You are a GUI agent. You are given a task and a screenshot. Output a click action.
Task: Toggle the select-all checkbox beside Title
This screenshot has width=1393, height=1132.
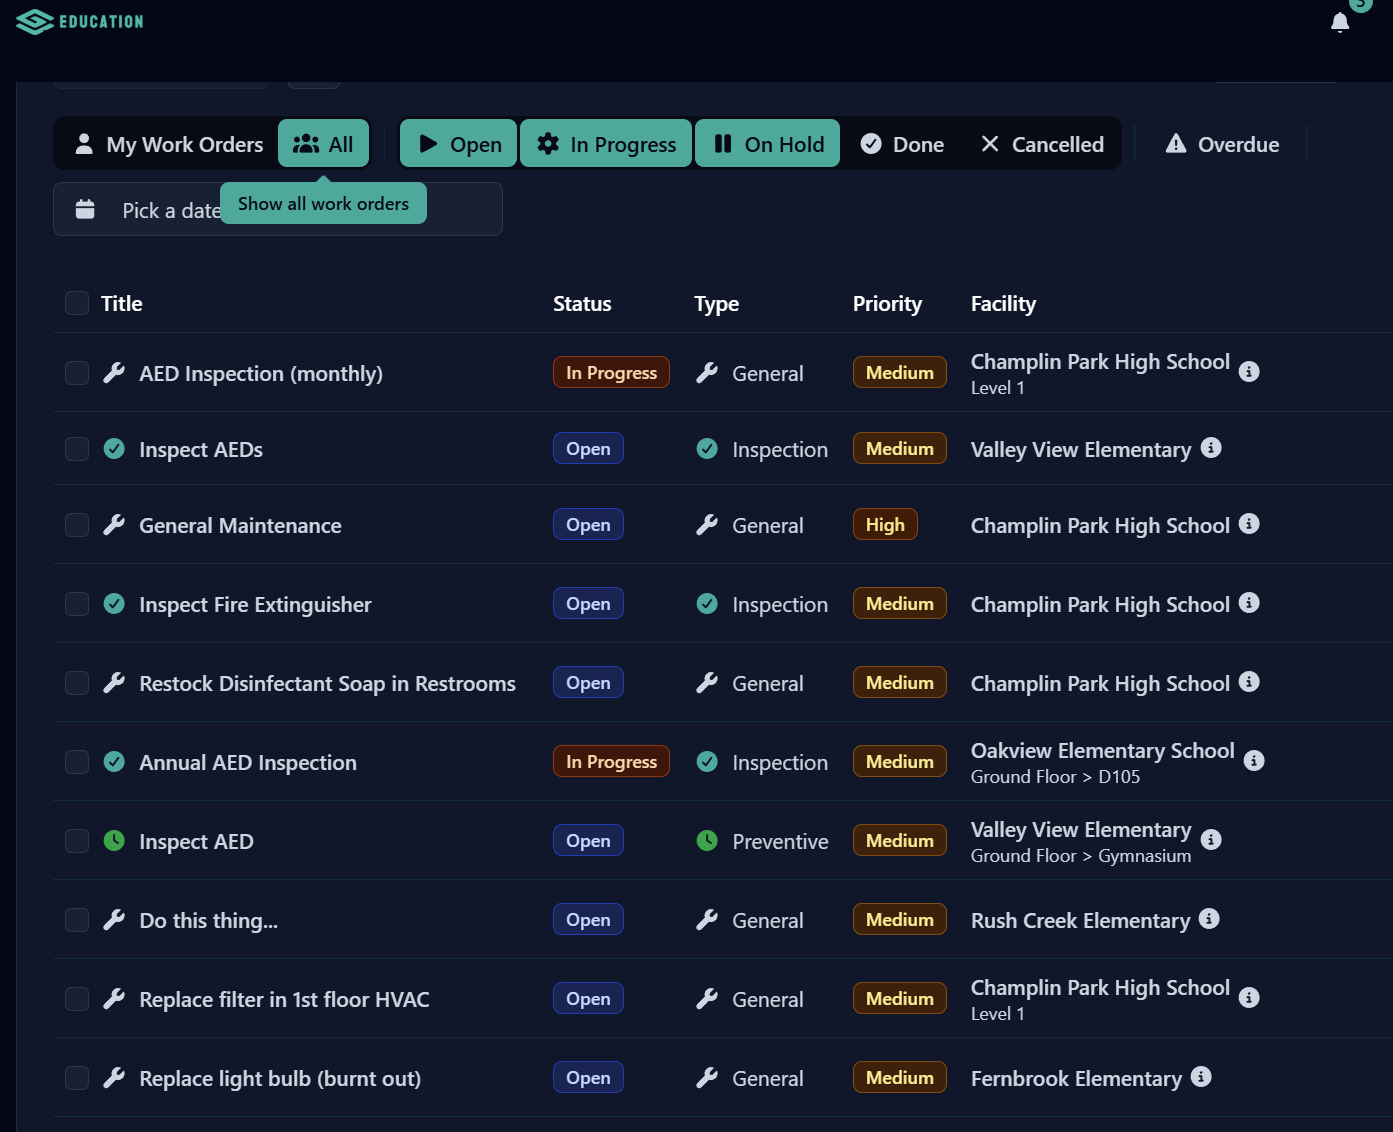coord(77,303)
